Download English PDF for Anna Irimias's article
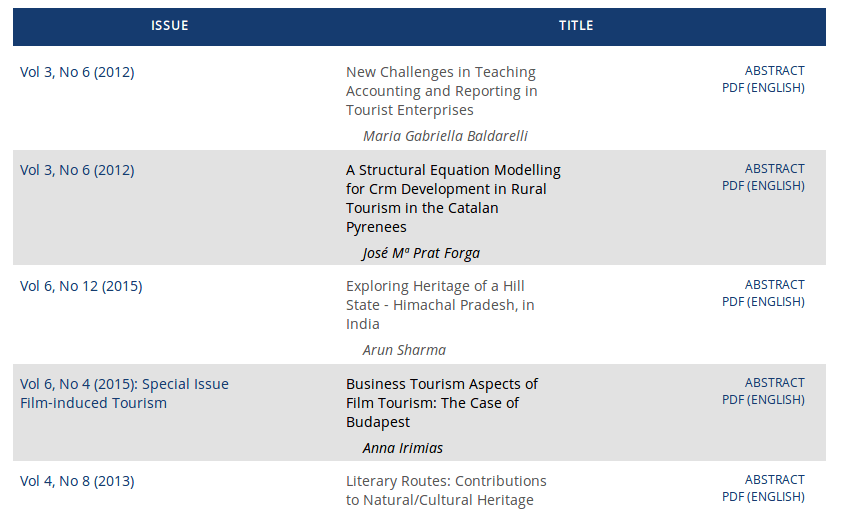Screen dimensions: 846x510 point(763,400)
